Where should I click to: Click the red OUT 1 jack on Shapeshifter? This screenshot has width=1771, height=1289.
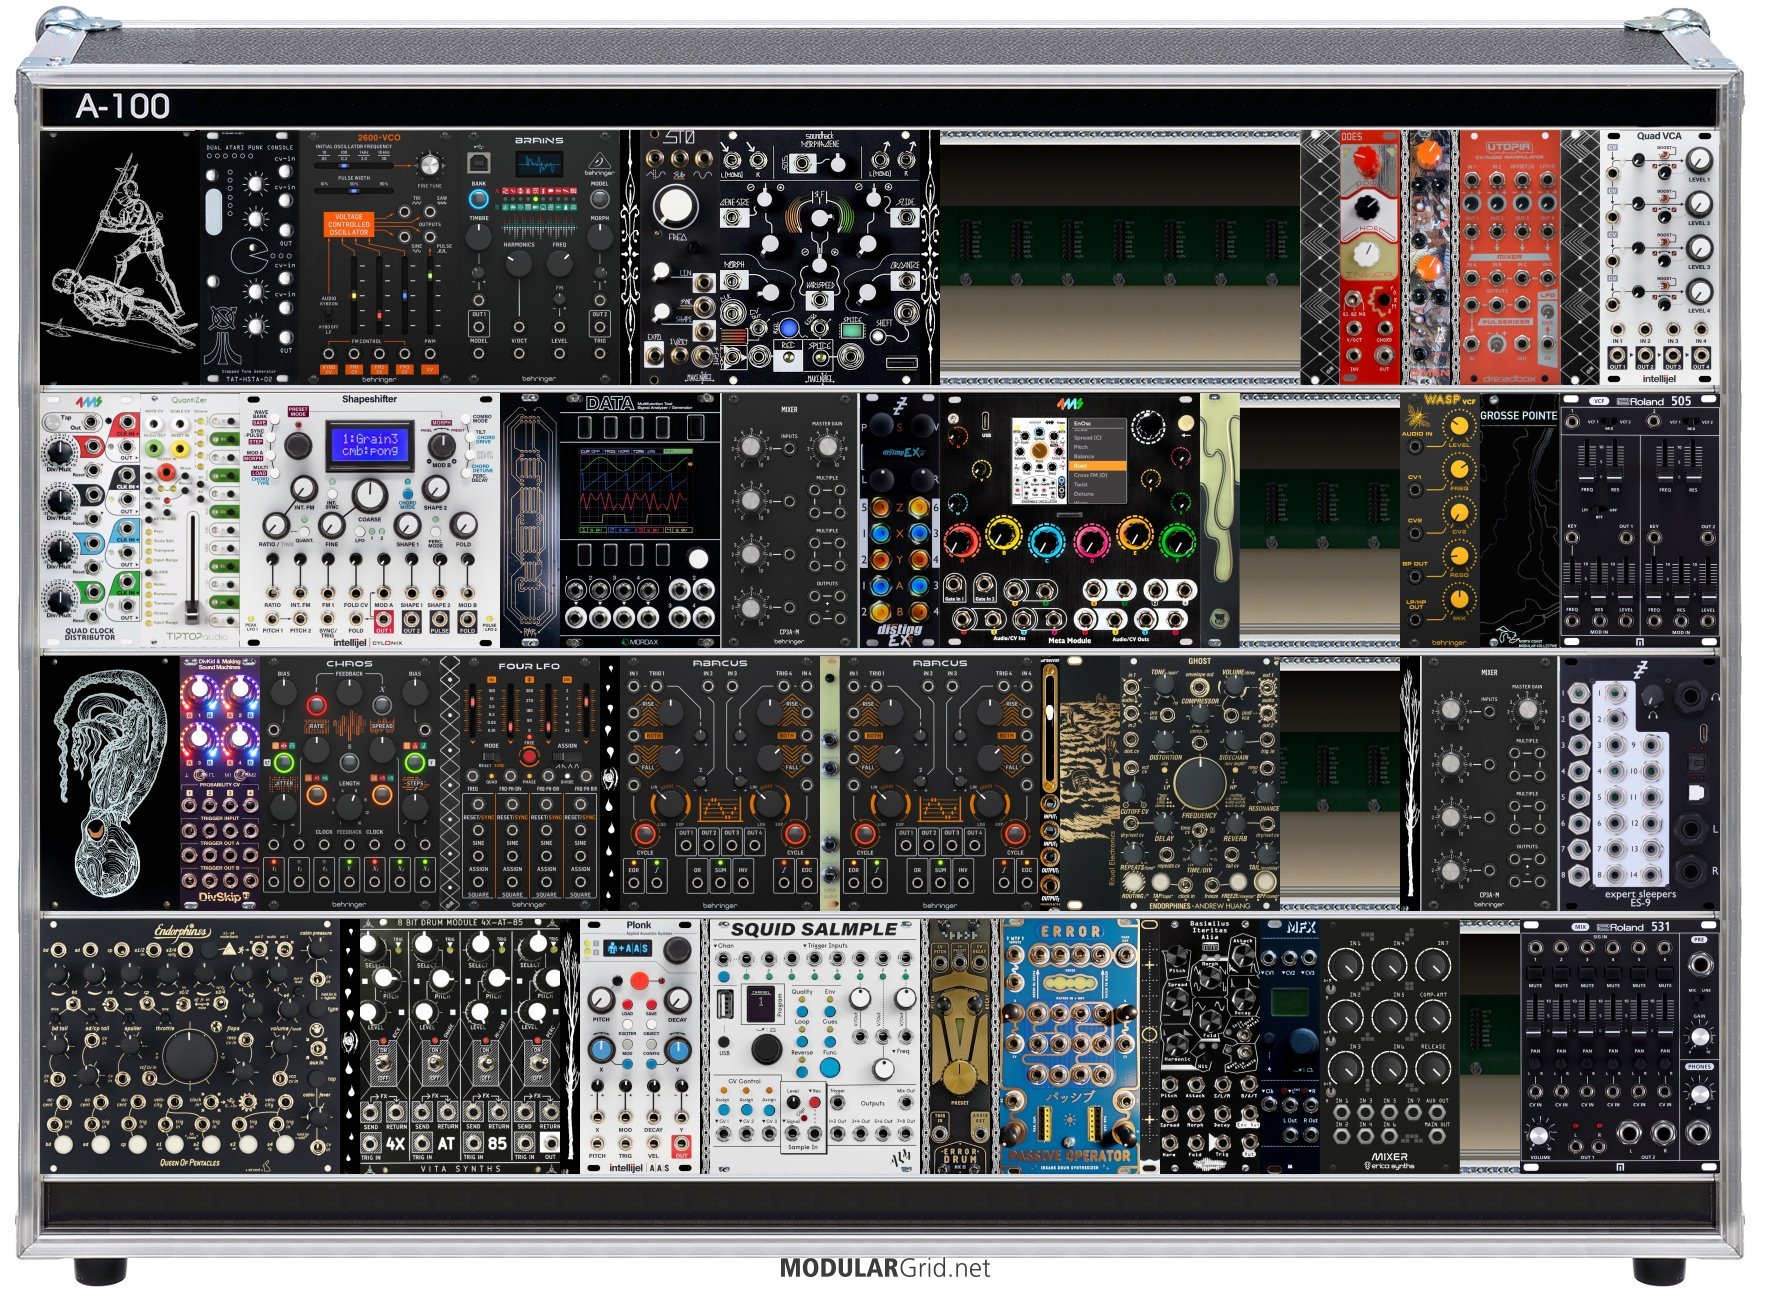click(x=384, y=620)
